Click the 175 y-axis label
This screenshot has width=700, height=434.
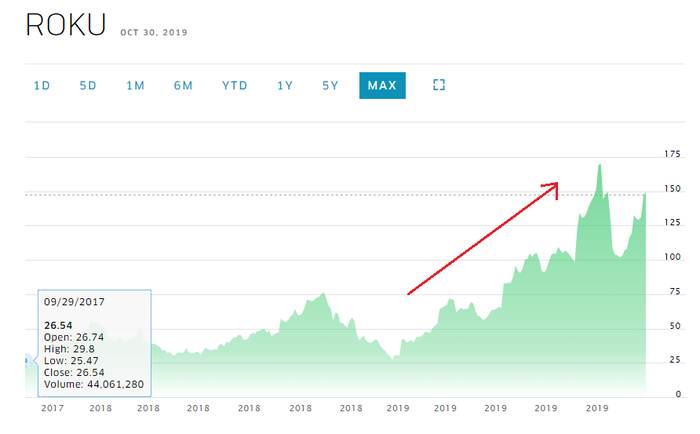pyautogui.click(x=672, y=154)
